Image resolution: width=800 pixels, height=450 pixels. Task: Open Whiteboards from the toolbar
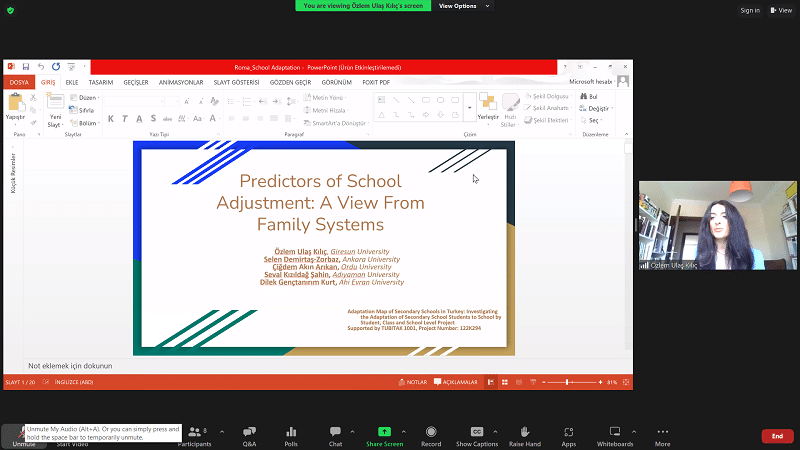coord(615,434)
